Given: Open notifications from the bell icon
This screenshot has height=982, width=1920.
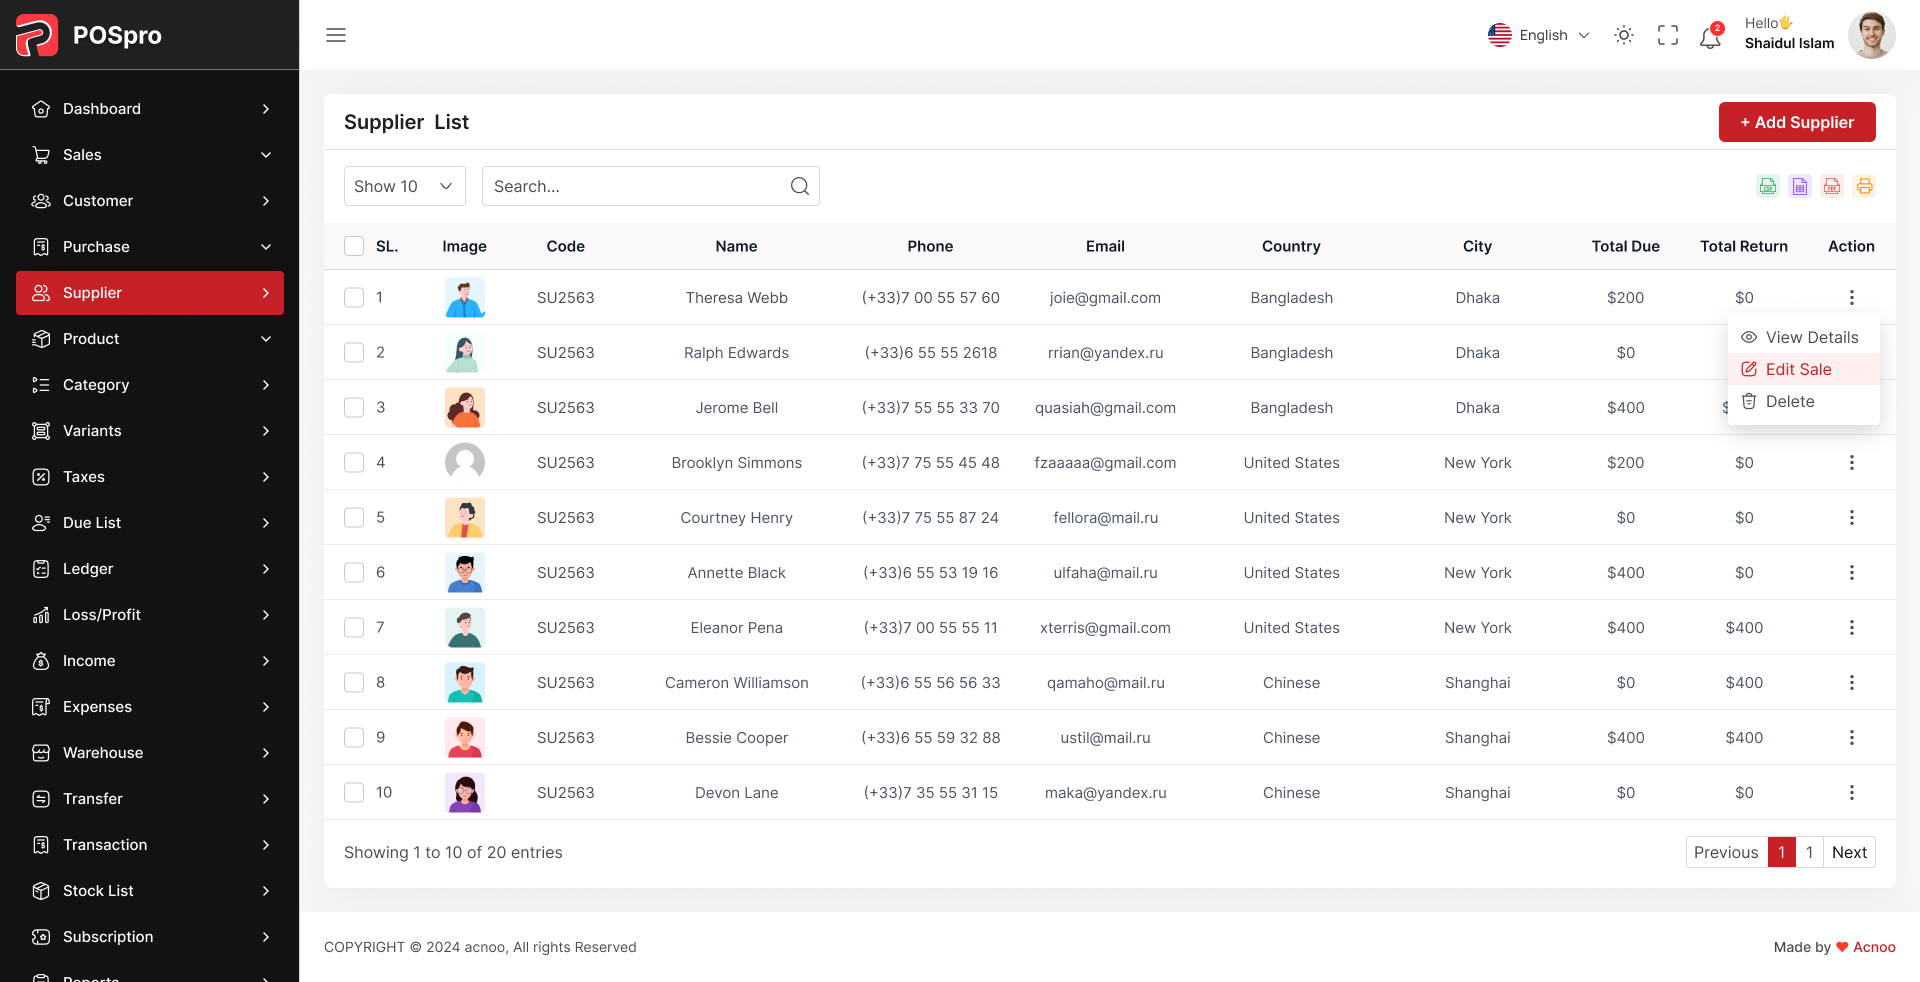Looking at the screenshot, I should point(1710,36).
